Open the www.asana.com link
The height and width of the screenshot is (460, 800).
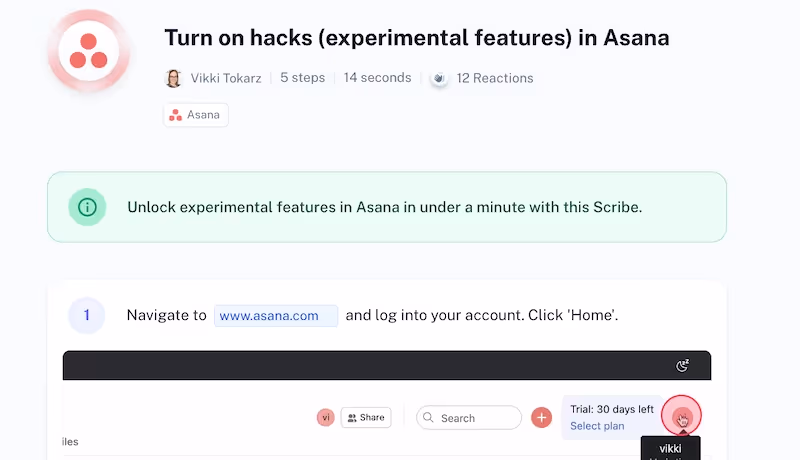coord(276,316)
